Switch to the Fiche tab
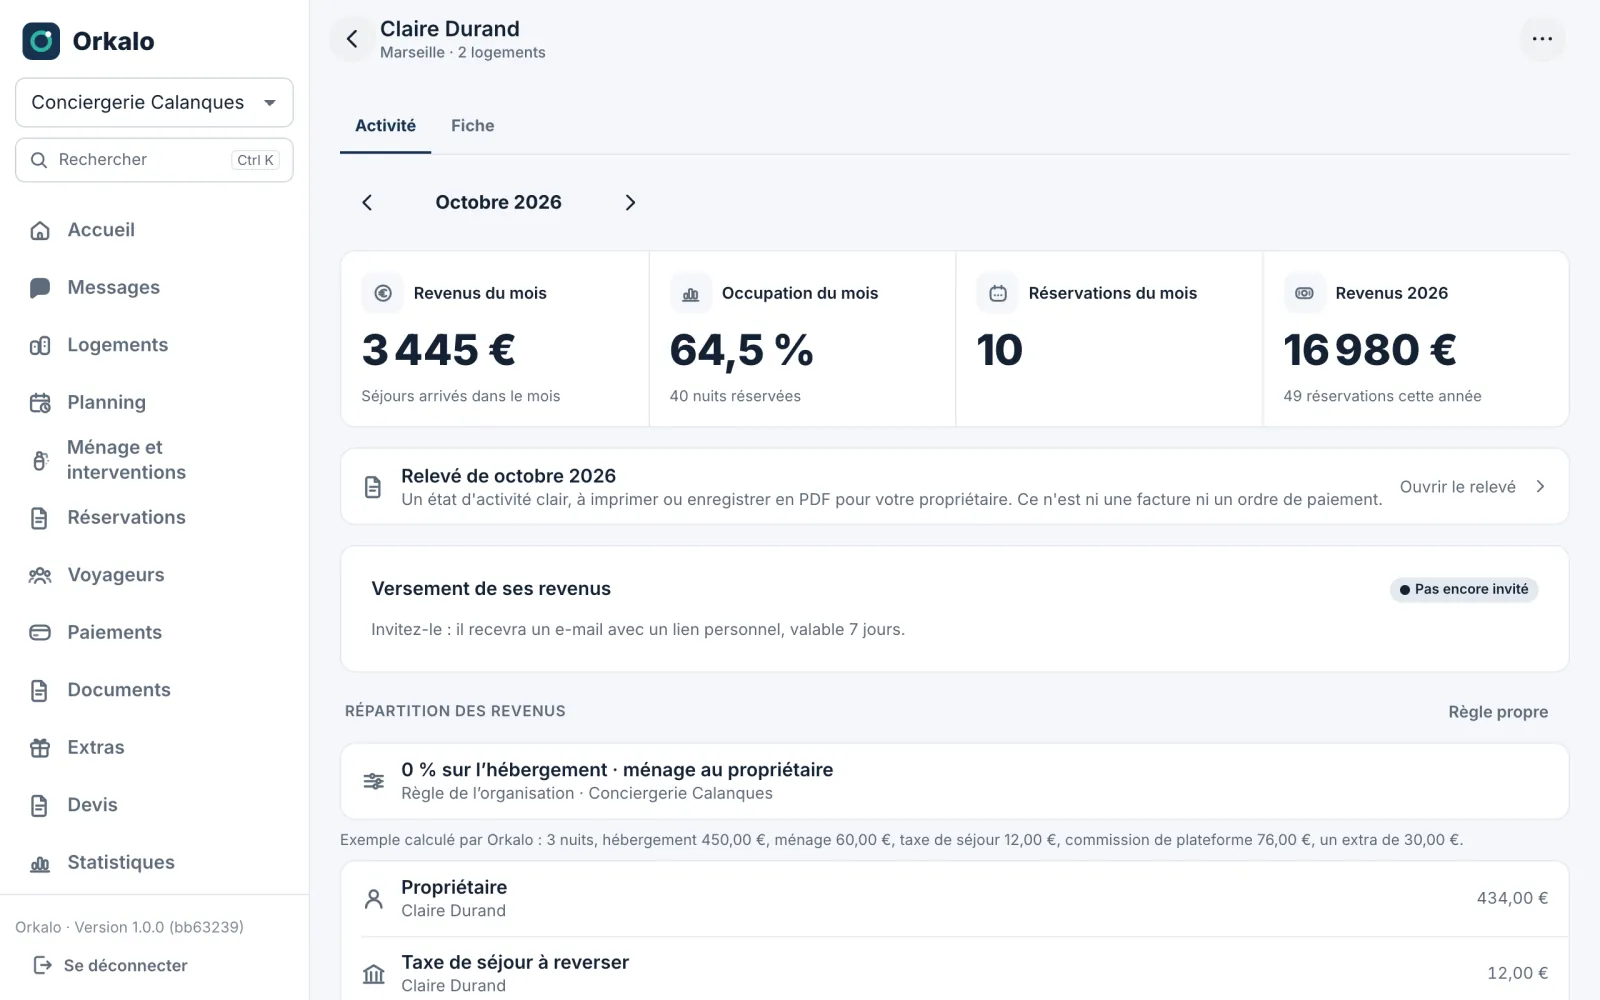 [472, 126]
